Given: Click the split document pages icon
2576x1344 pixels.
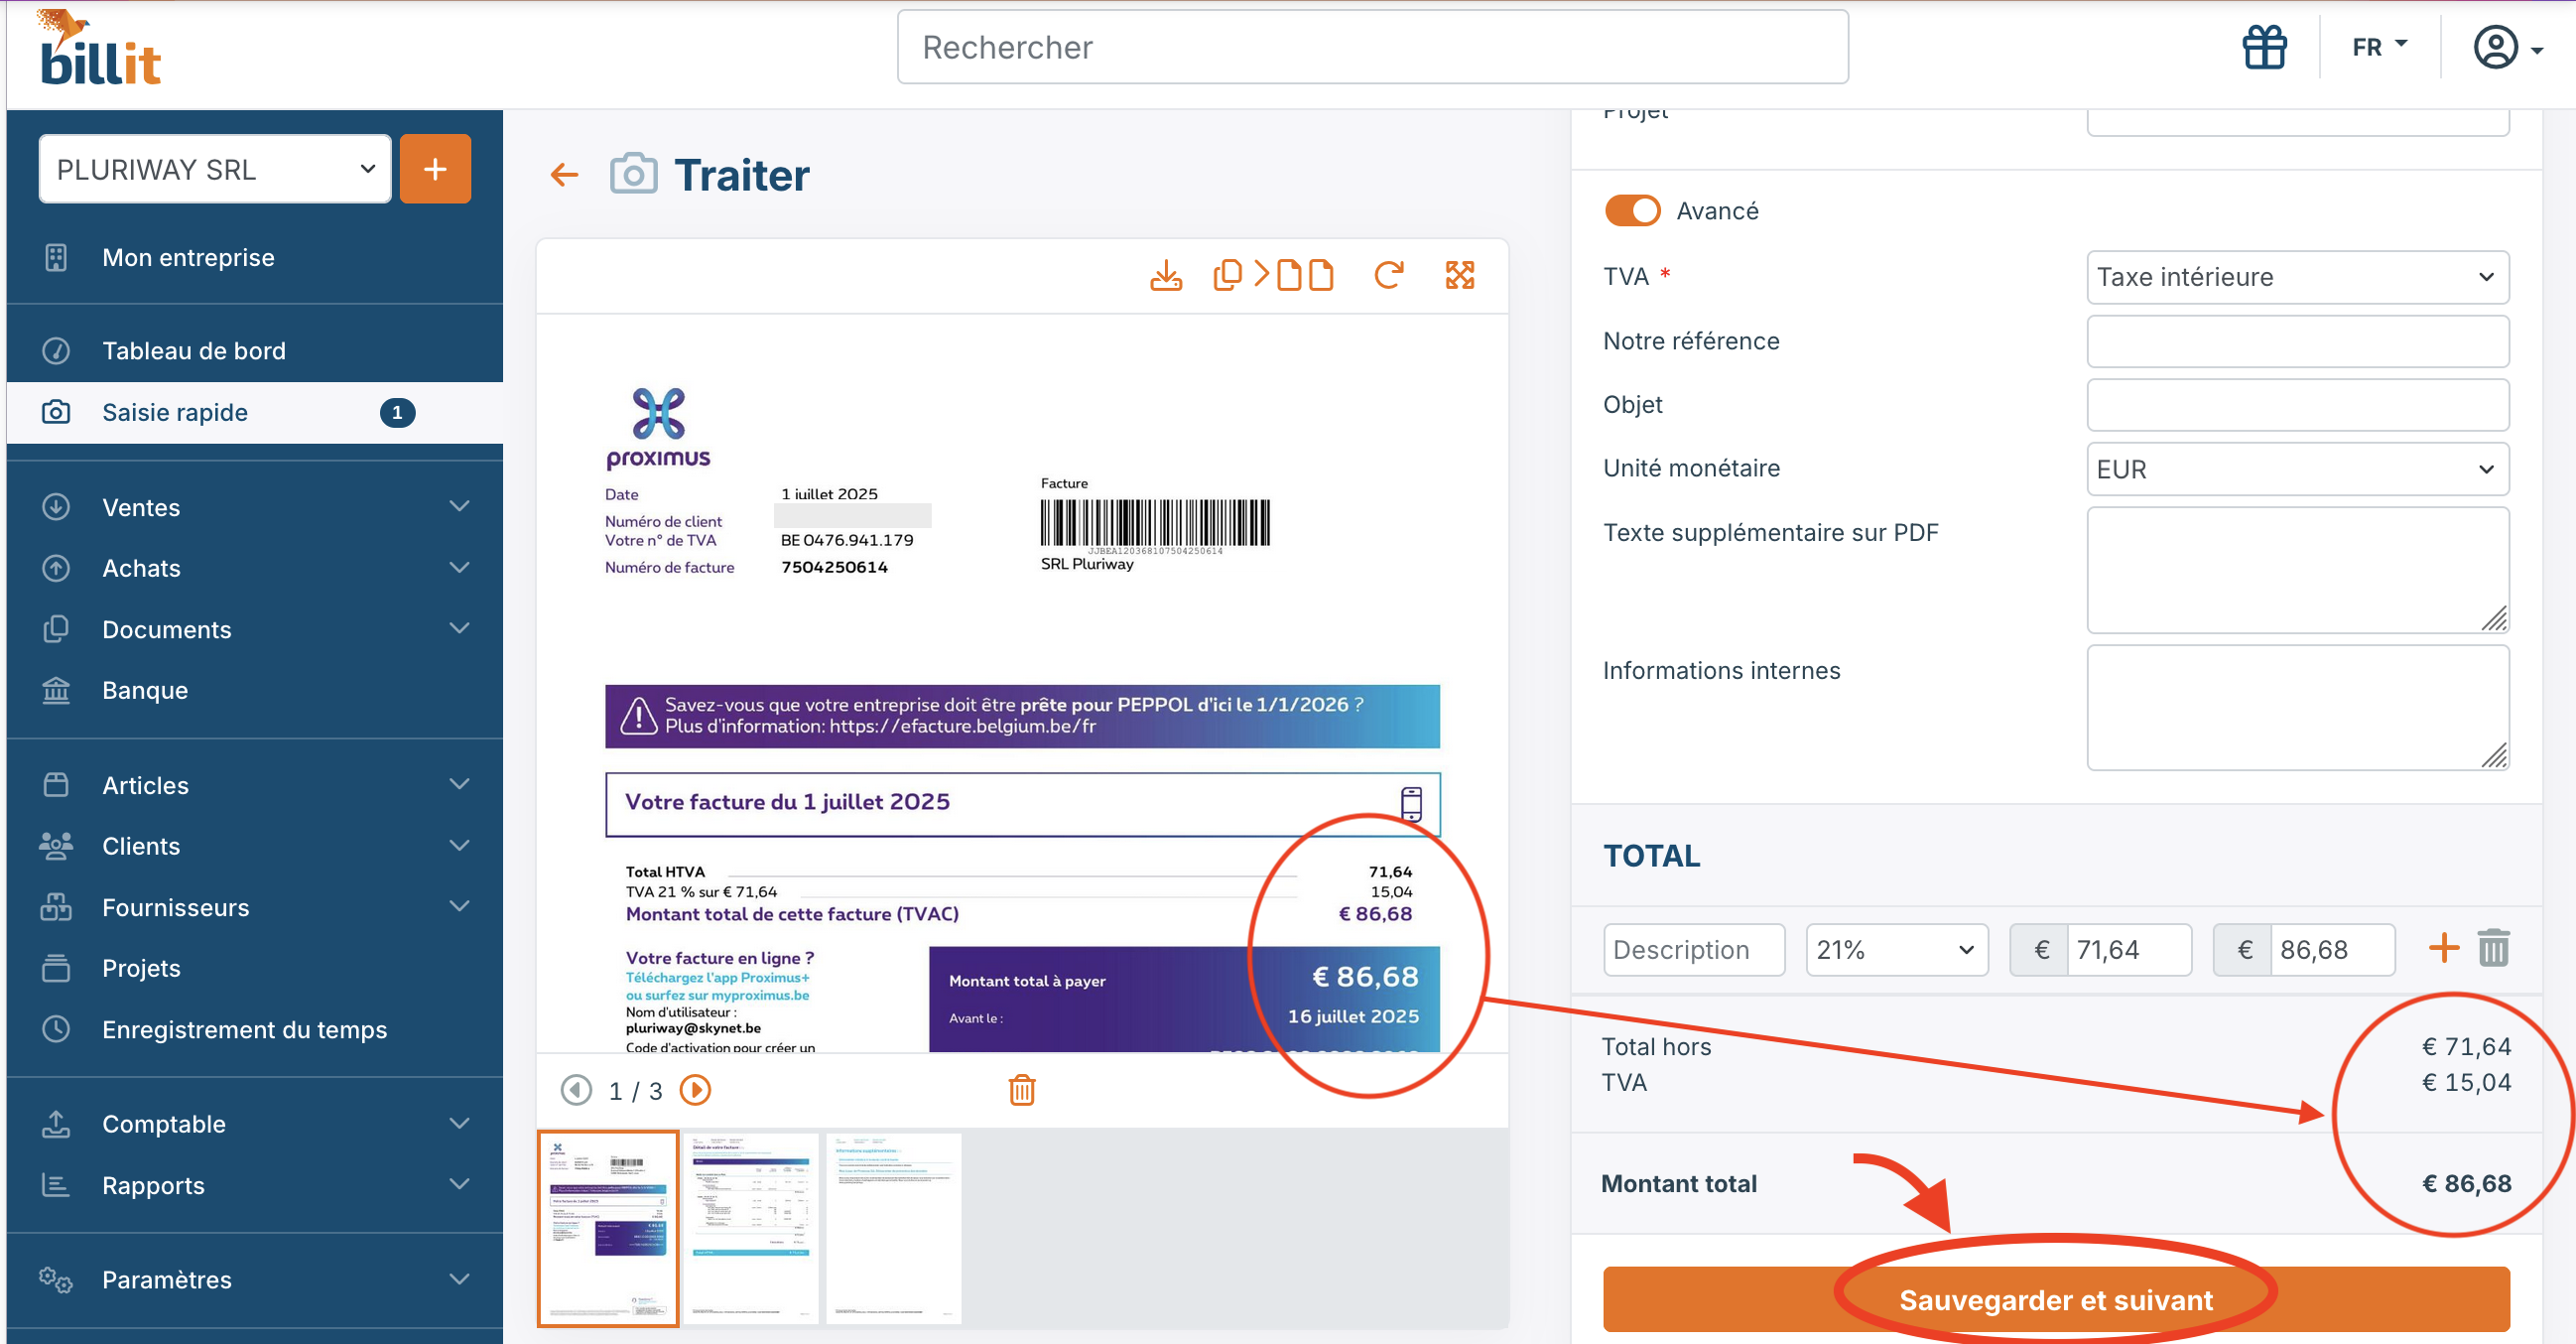Looking at the screenshot, I should 1272,275.
